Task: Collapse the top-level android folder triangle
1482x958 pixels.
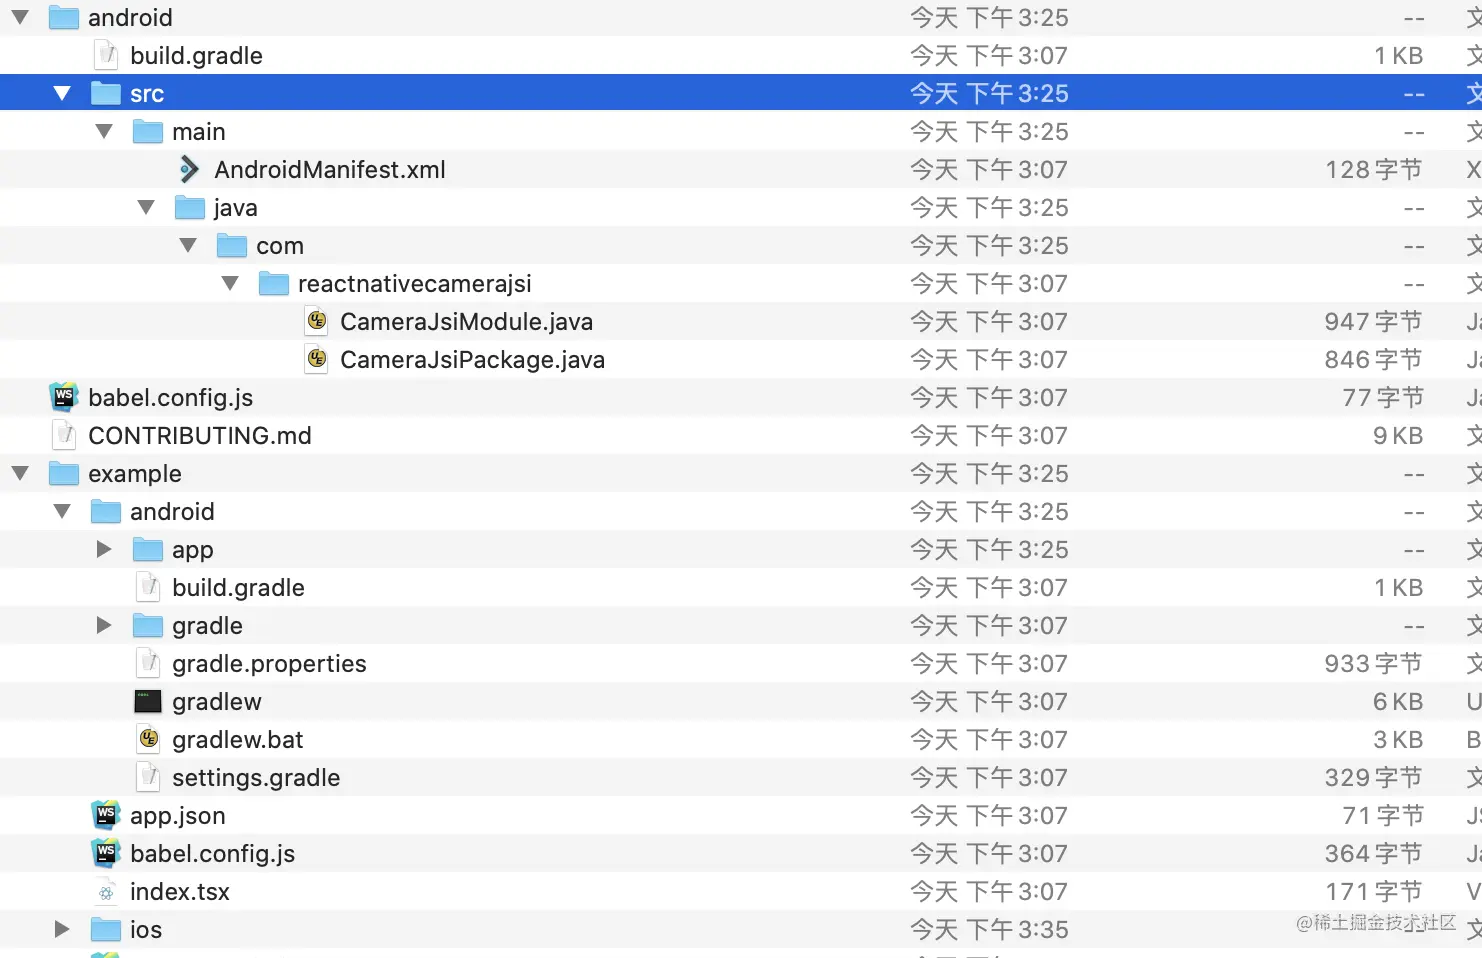Action: tap(20, 17)
